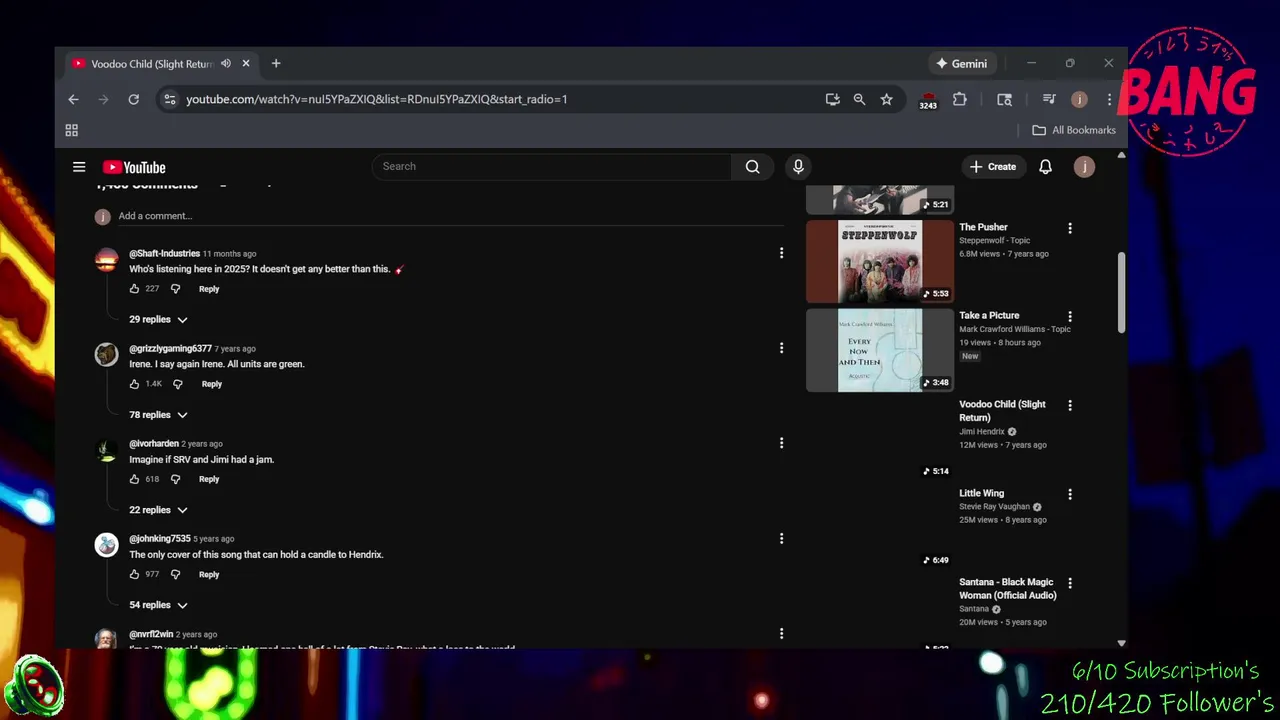Start voice search with the microphone icon
The width and height of the screenshot is (1280, 720).
(798, 167)
